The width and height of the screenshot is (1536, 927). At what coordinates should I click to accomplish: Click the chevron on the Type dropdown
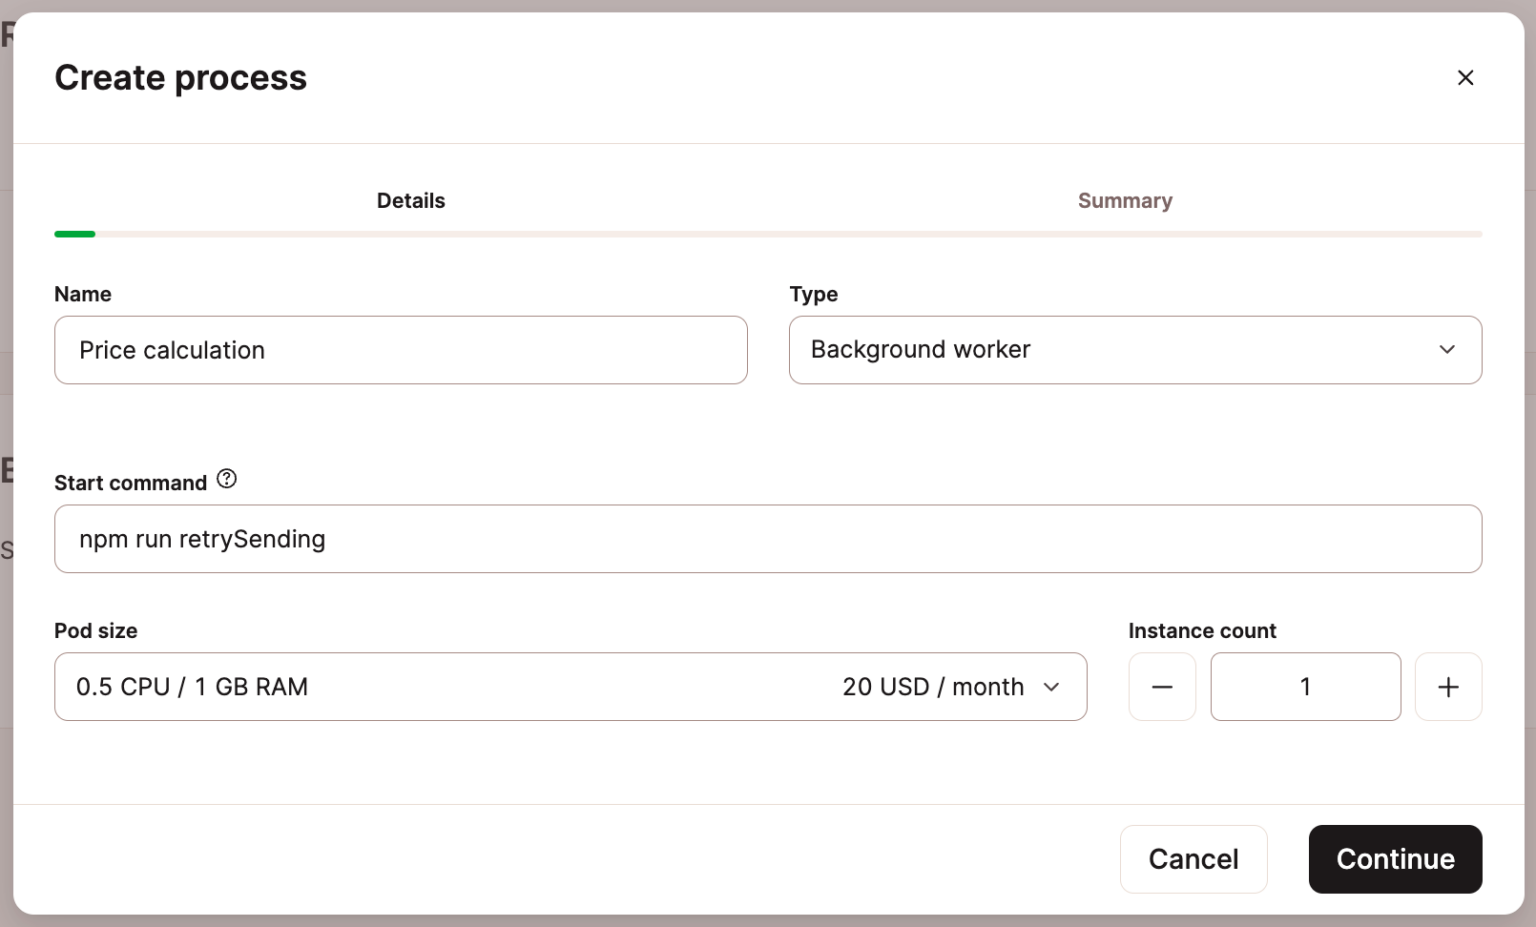(x=1447, y=350)
